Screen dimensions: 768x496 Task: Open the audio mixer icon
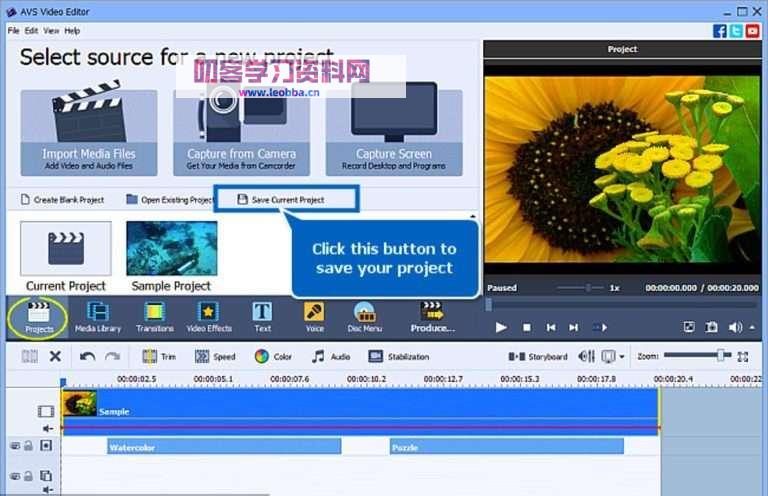[586, 356]
